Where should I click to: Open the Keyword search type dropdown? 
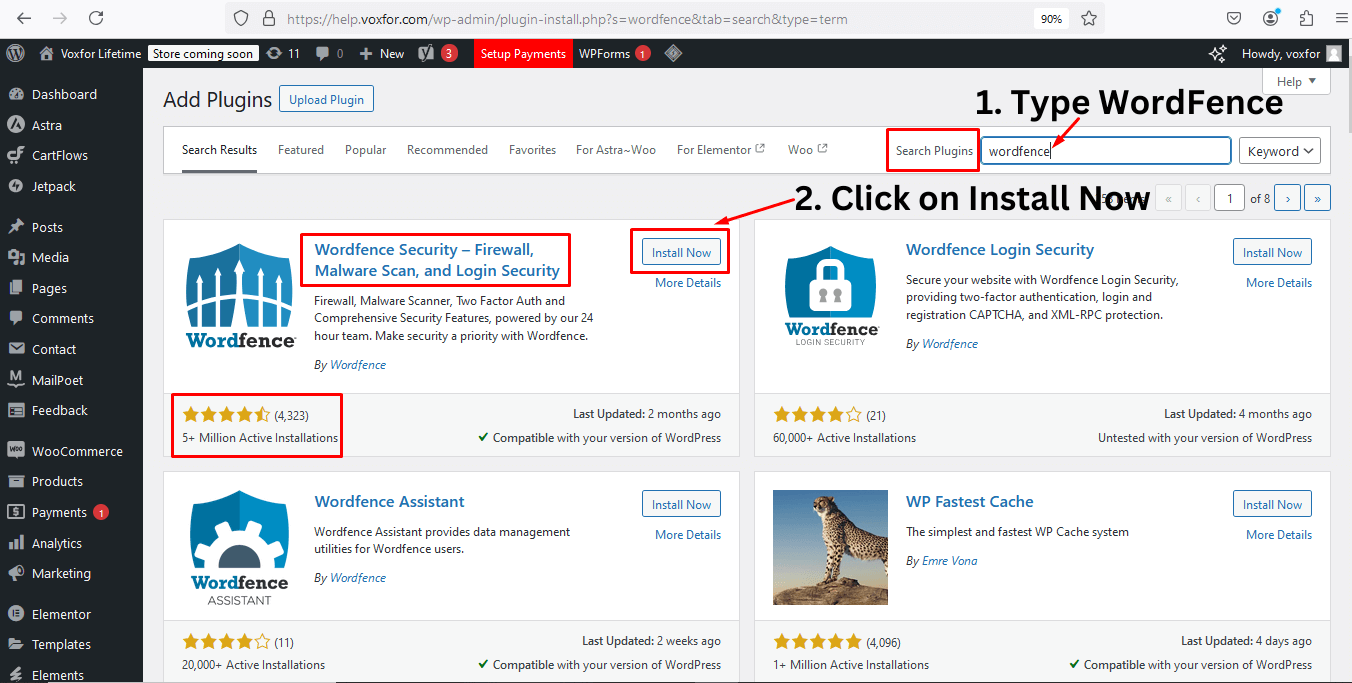tap(1280, 150)
